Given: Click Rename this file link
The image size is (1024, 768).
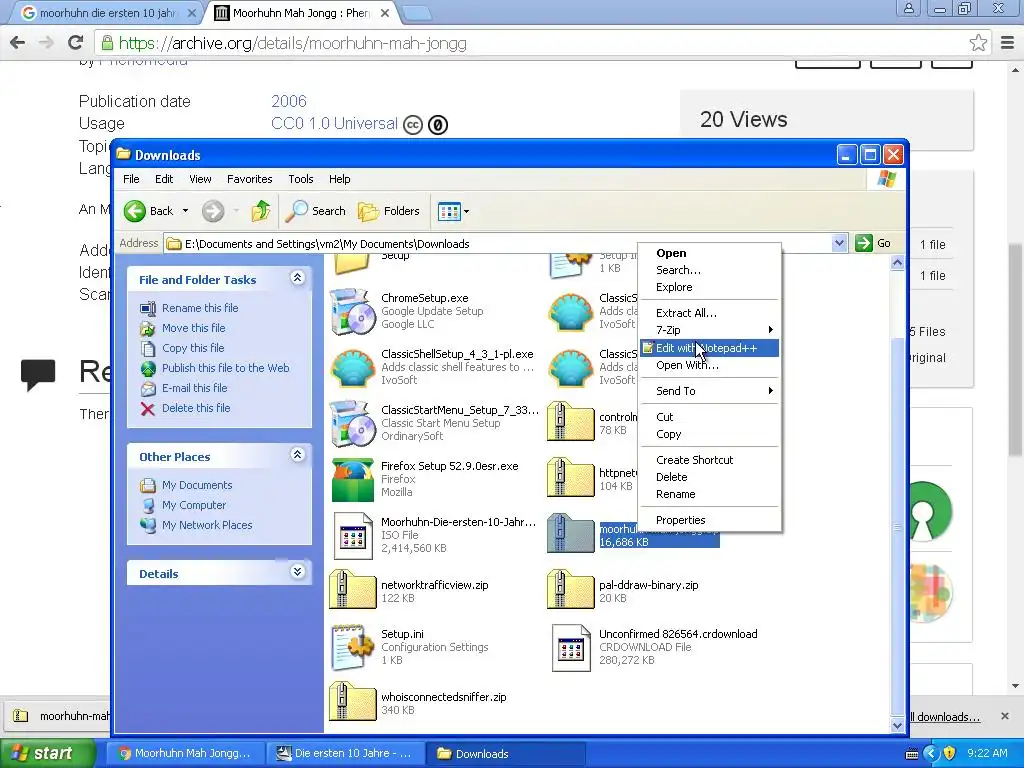Looking at the screenshot, I should pos(200,308).
